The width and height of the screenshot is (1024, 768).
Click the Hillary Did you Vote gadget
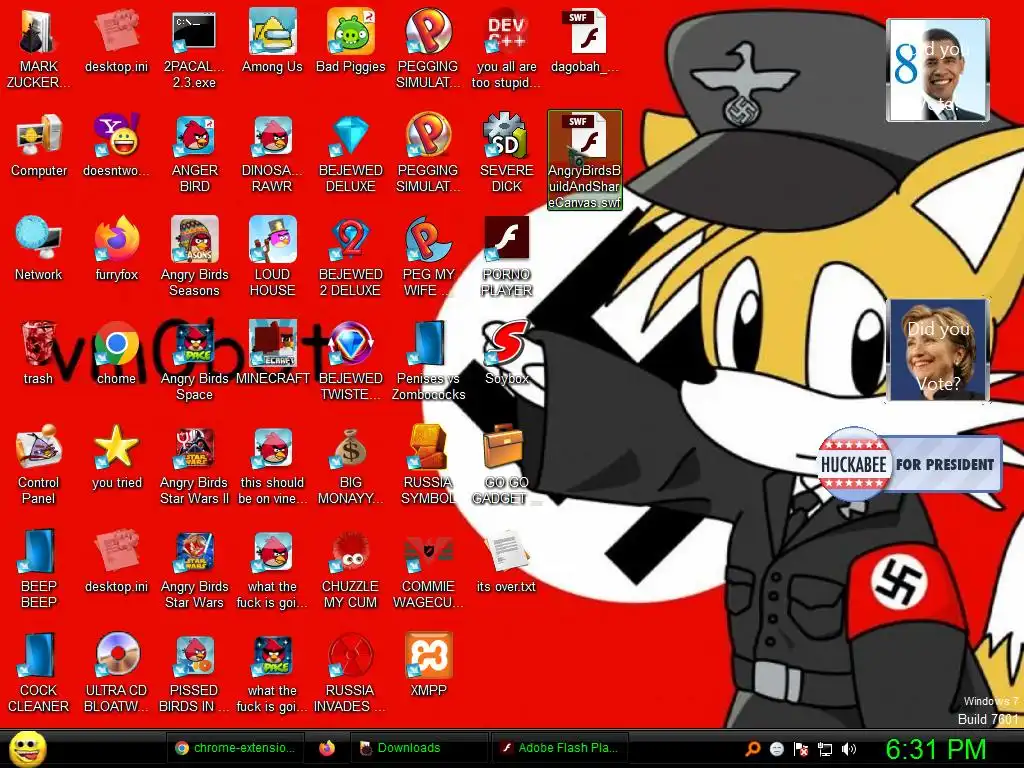tap(938, 350)
